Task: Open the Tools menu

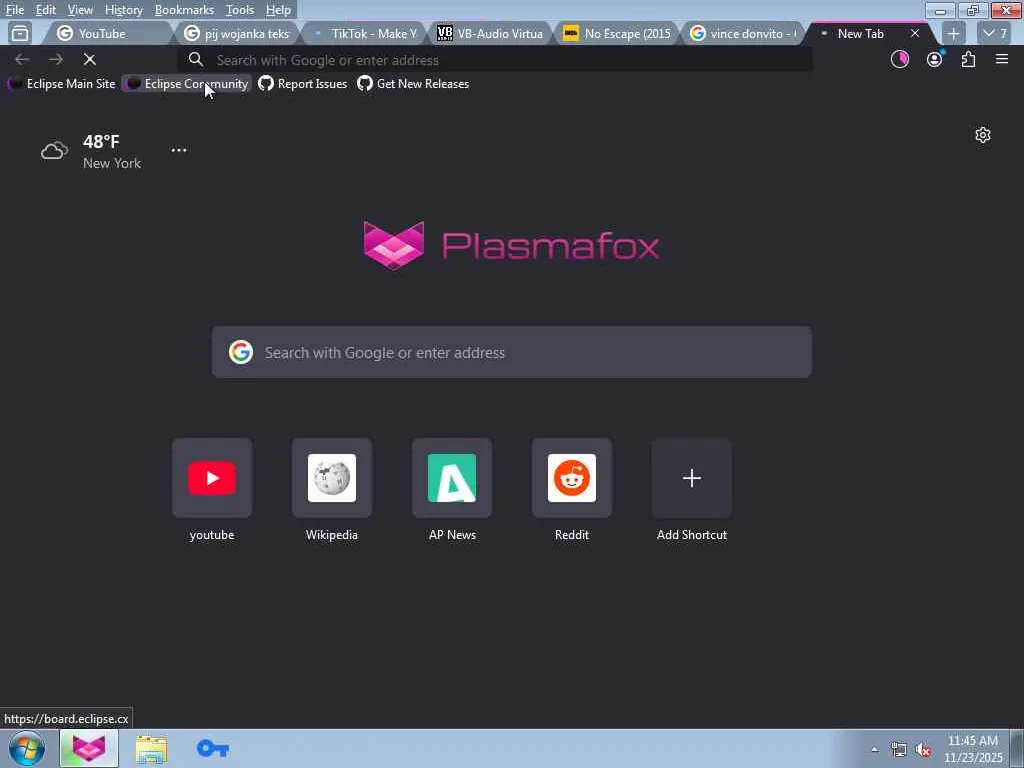Action: coord(239,10)
